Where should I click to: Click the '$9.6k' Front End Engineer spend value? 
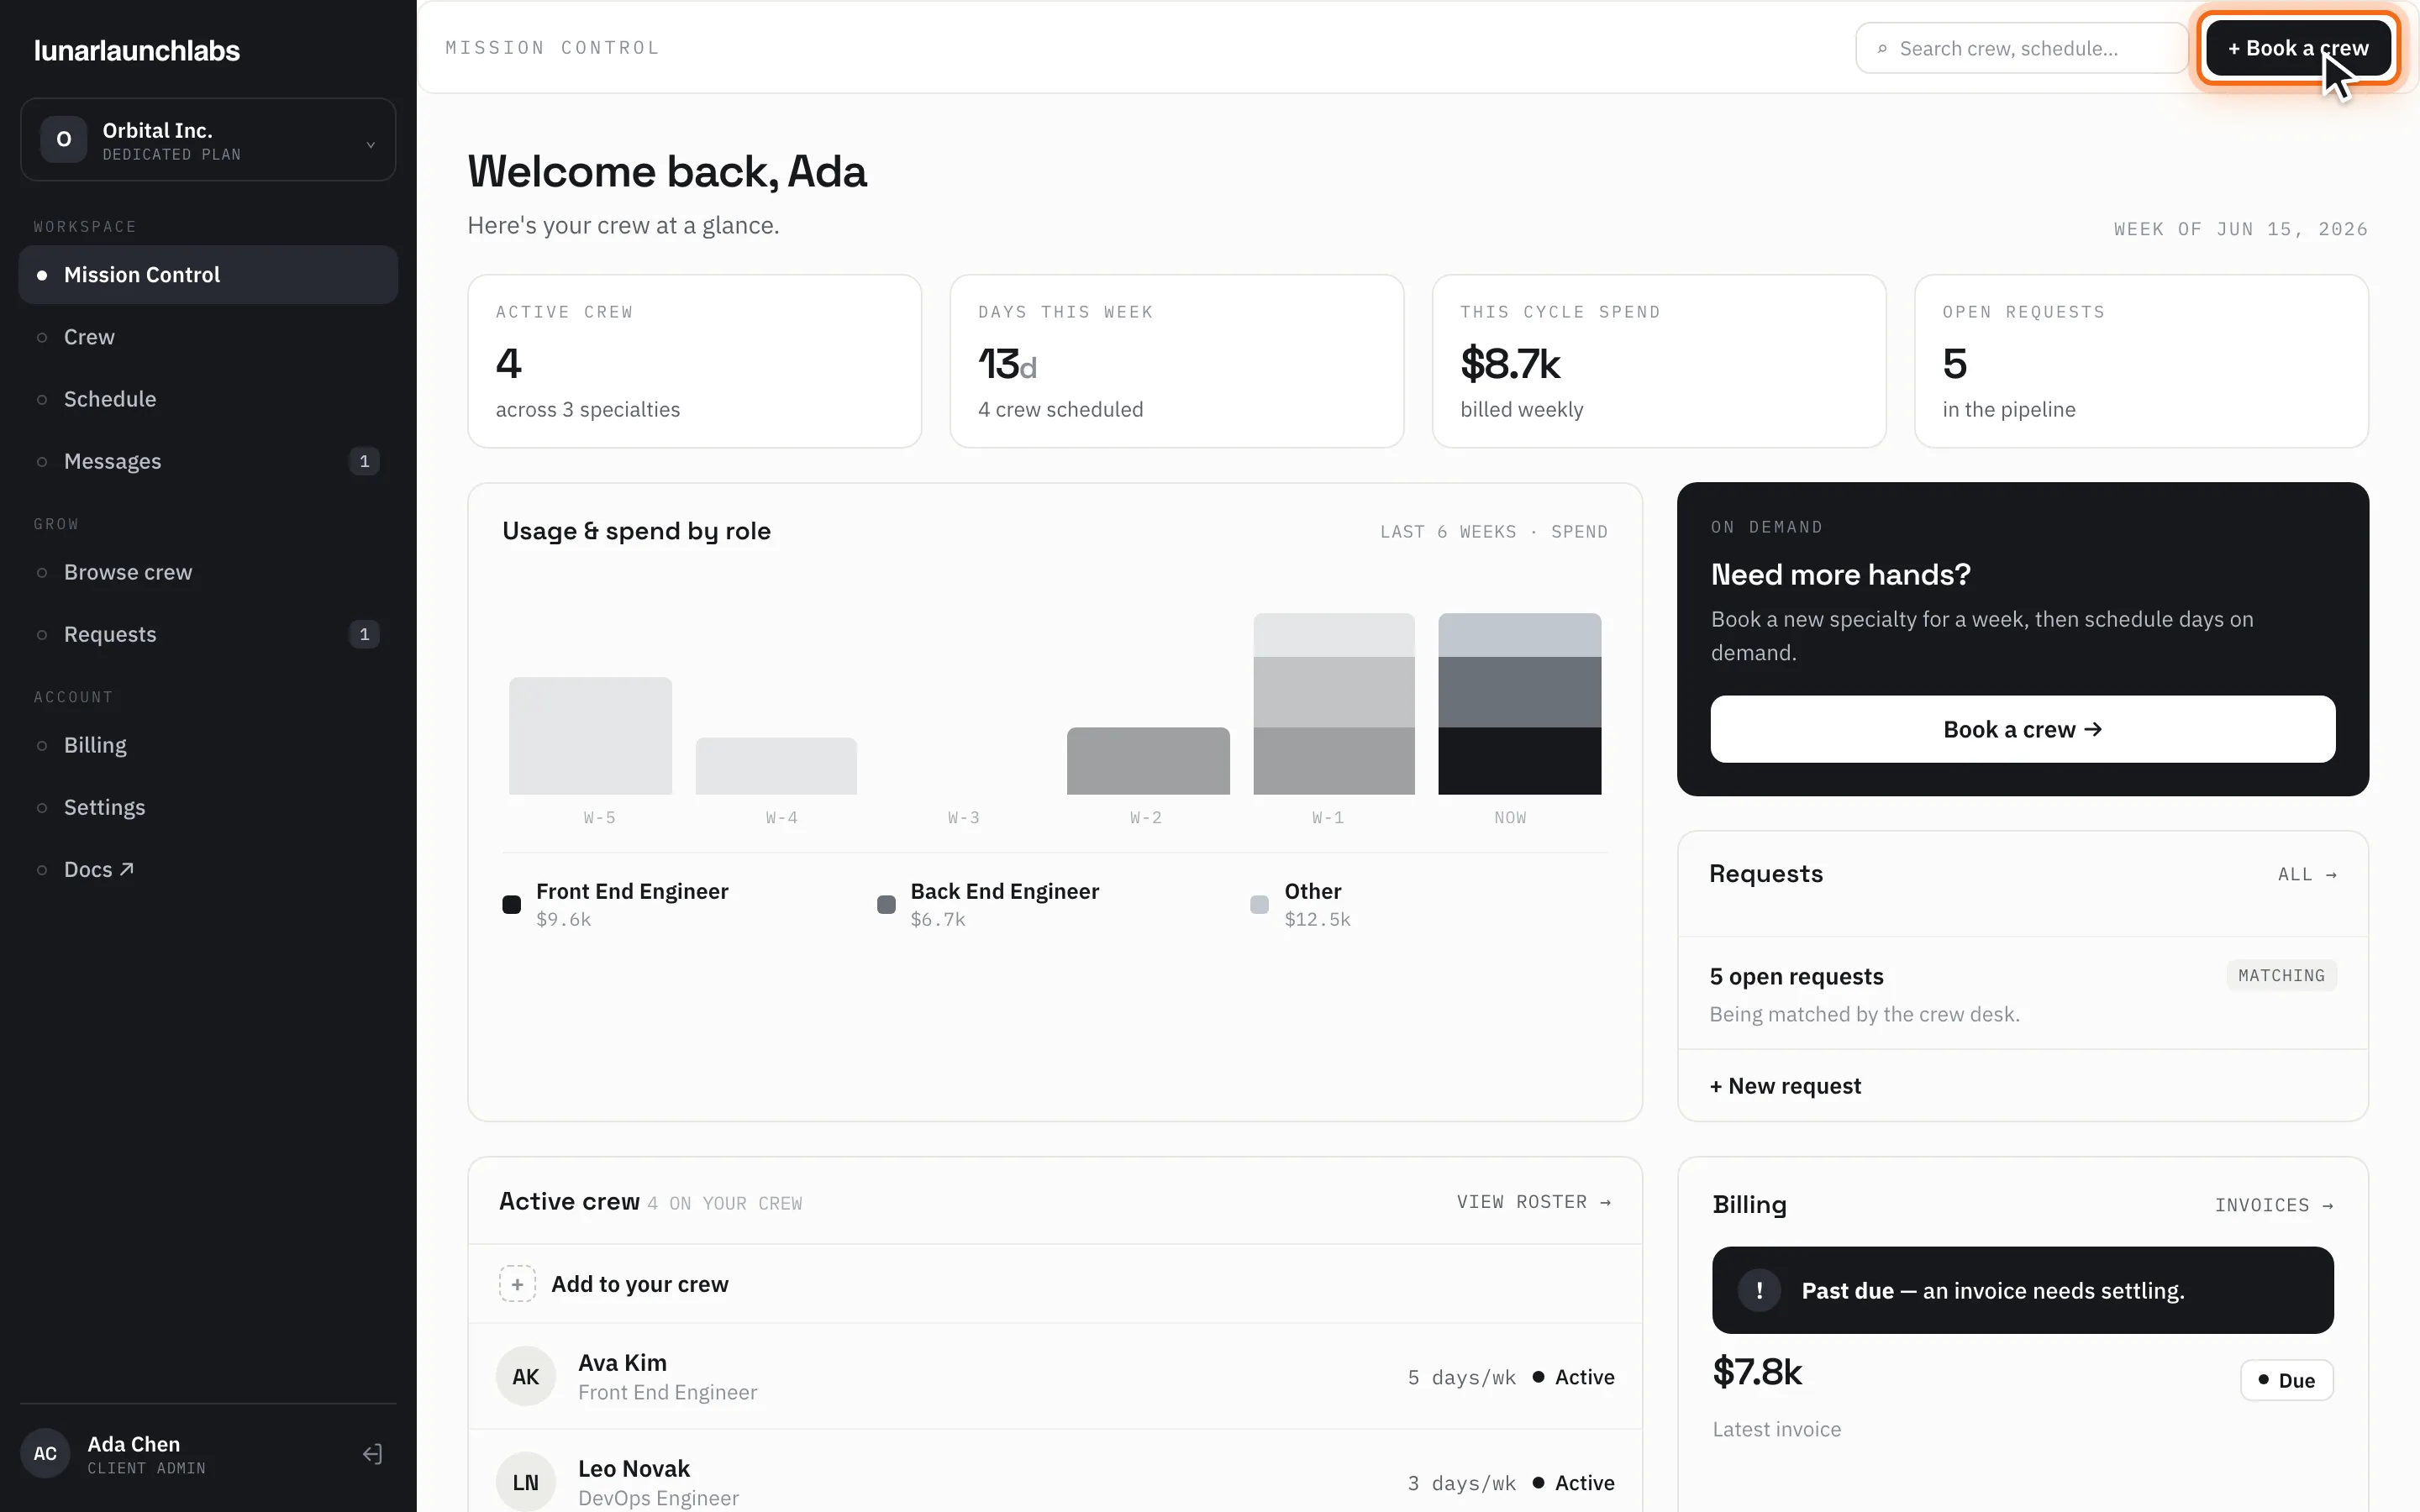point(563,919)
